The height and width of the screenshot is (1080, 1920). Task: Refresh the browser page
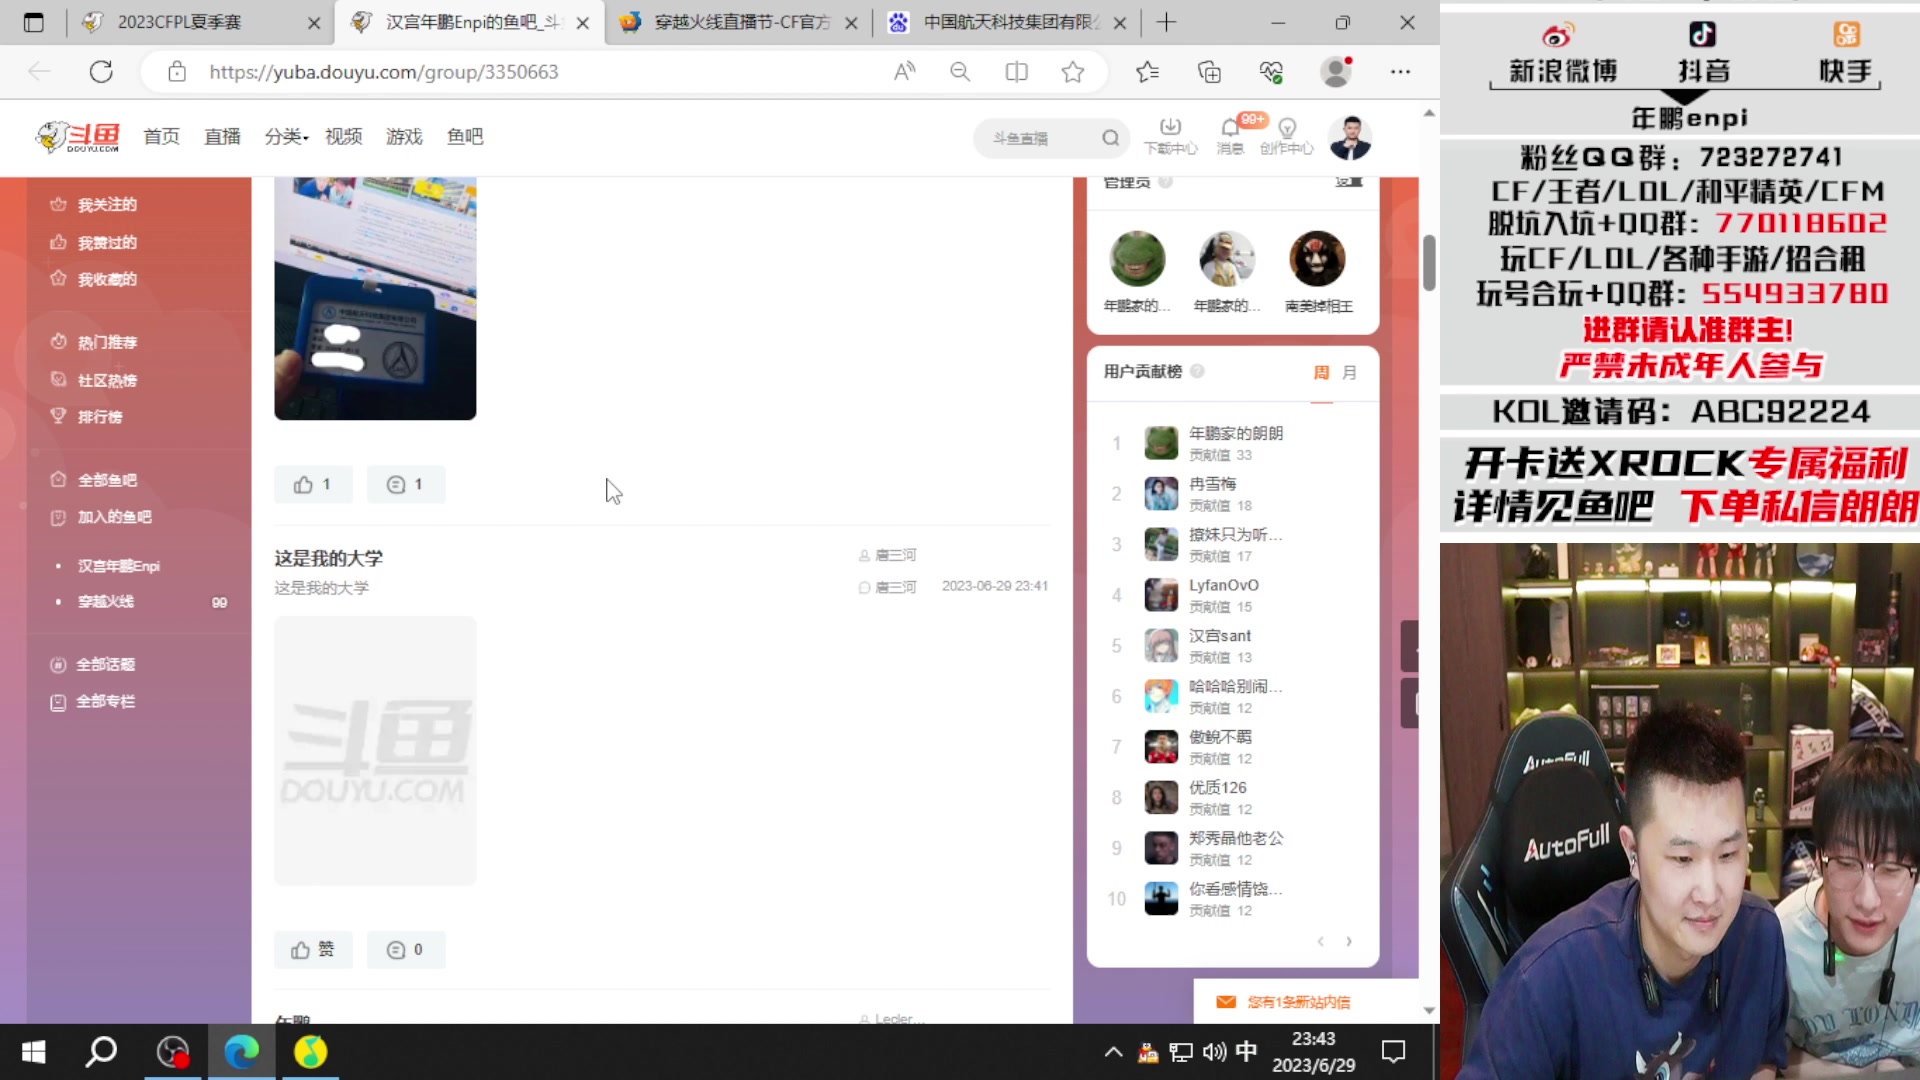pos(101,72)
